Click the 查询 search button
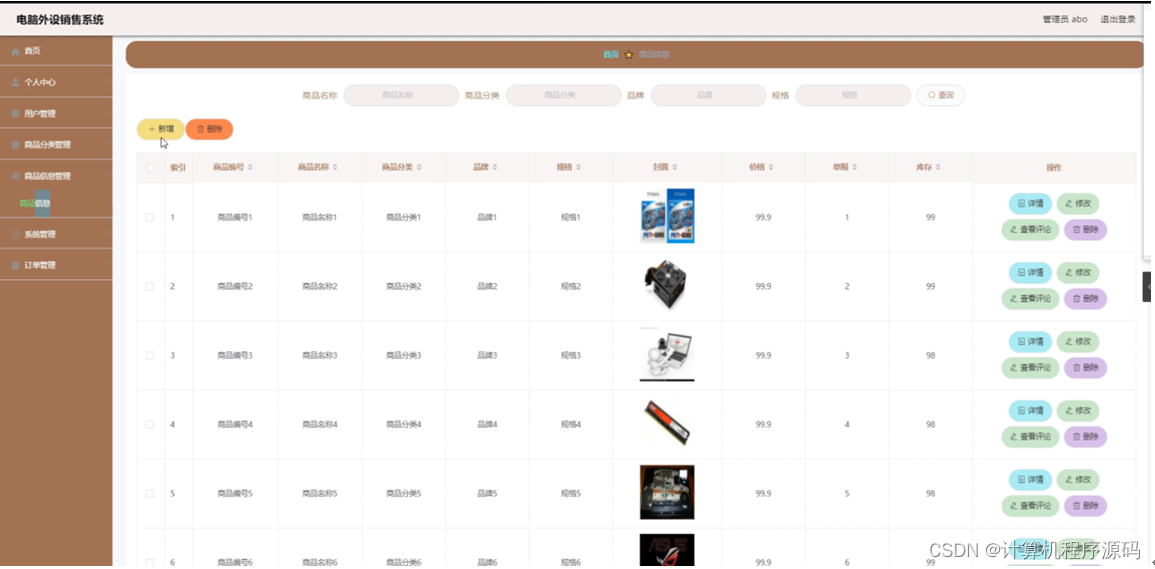1155x569 pixels. [941, 95]
